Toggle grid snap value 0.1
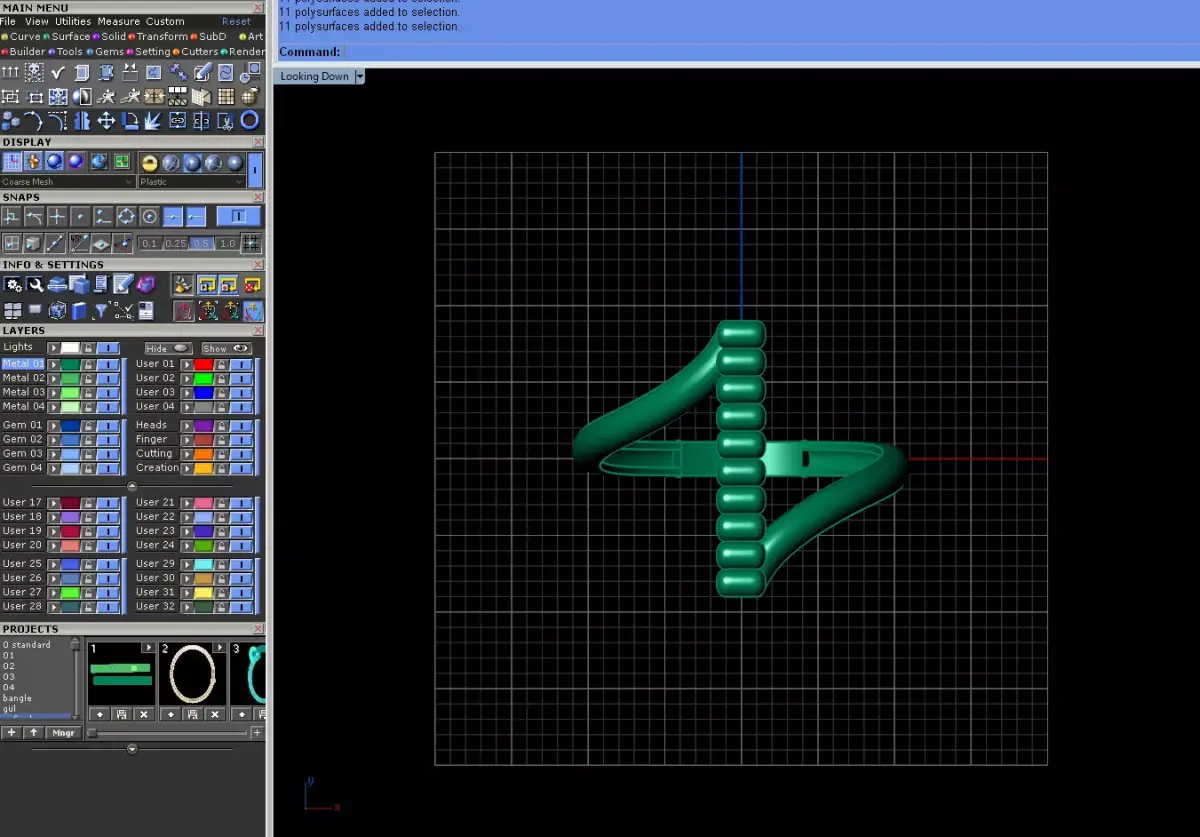This screenshot has width=1200, height=837. tap(149, 244)
